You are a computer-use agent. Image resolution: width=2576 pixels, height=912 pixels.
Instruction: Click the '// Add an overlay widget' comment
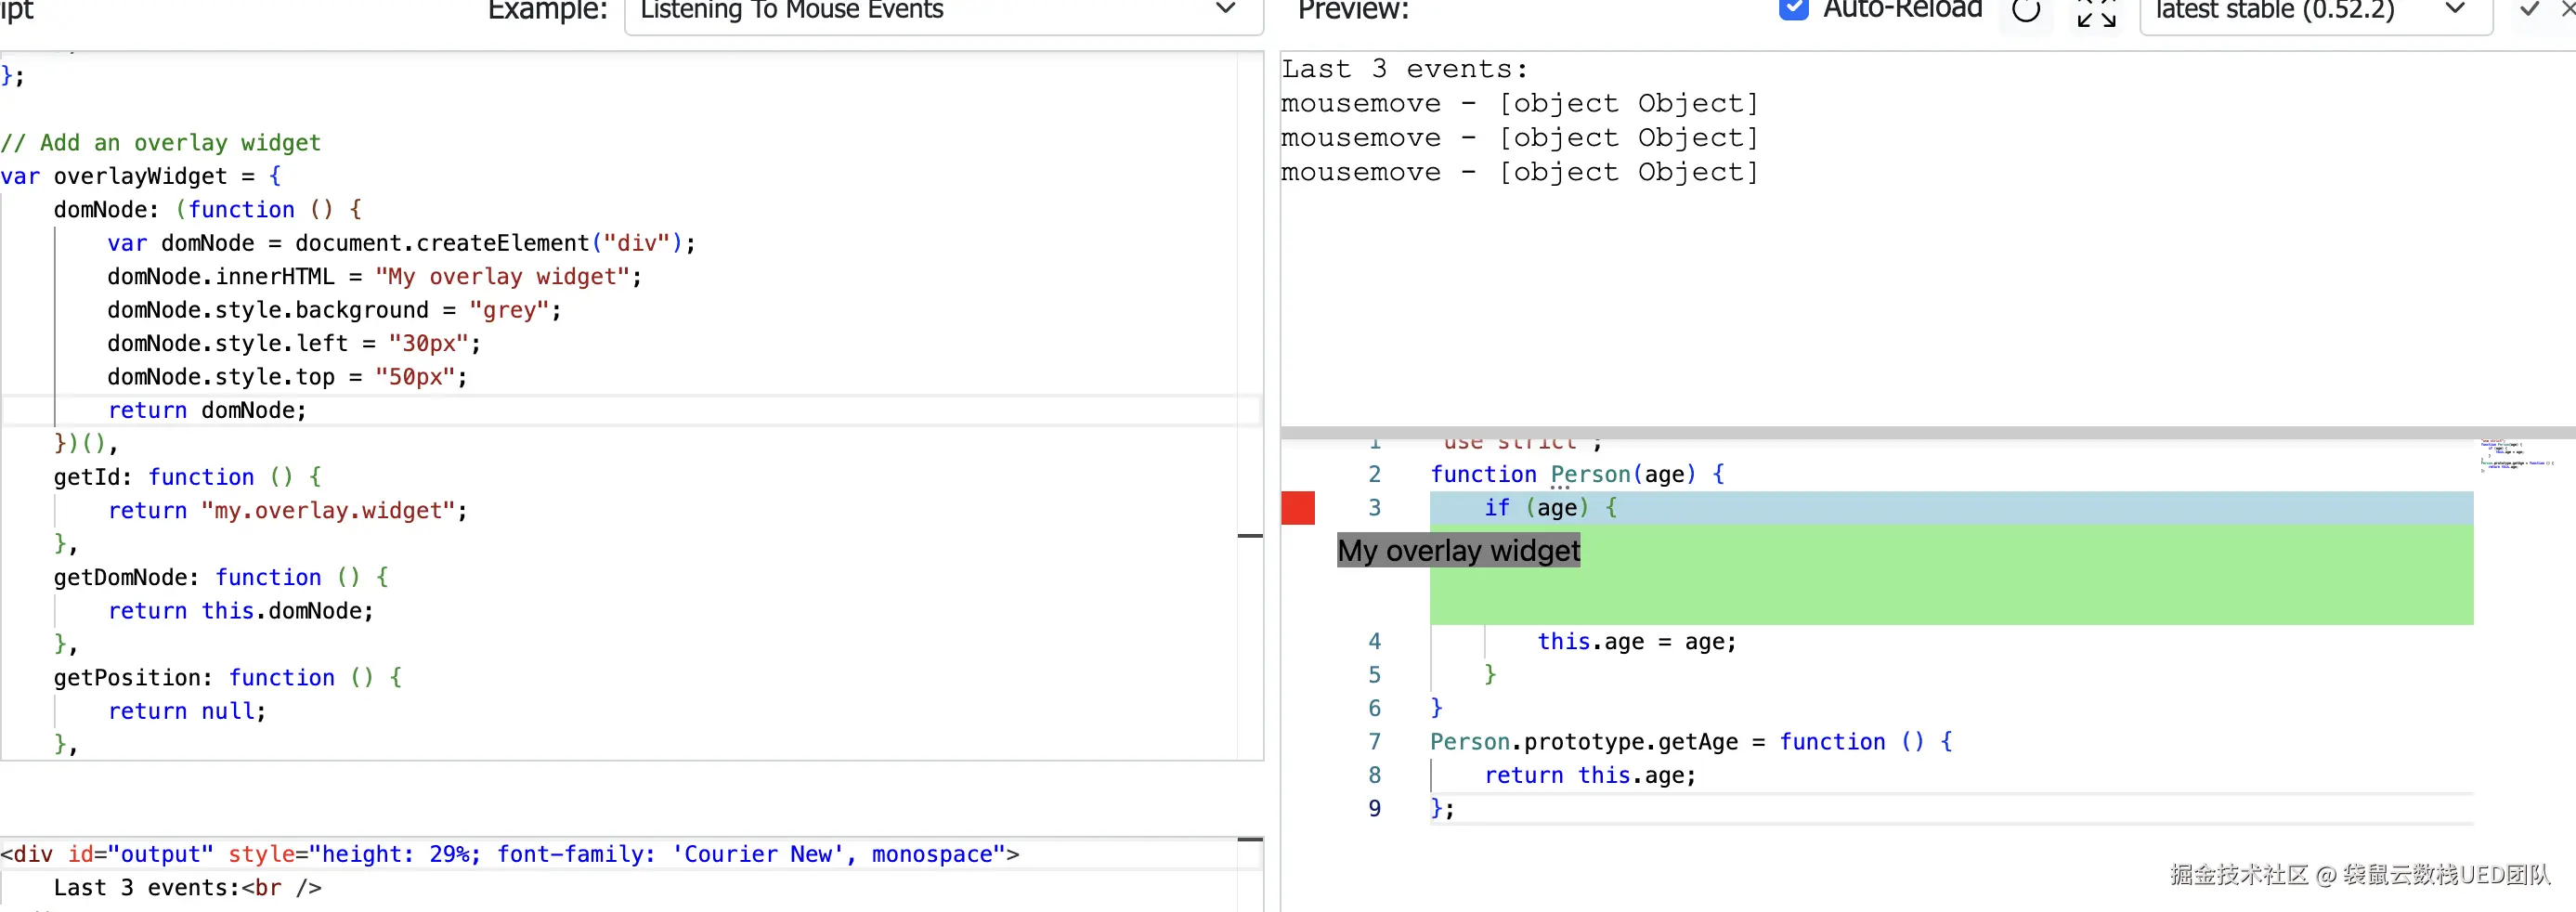click(161, 143)
